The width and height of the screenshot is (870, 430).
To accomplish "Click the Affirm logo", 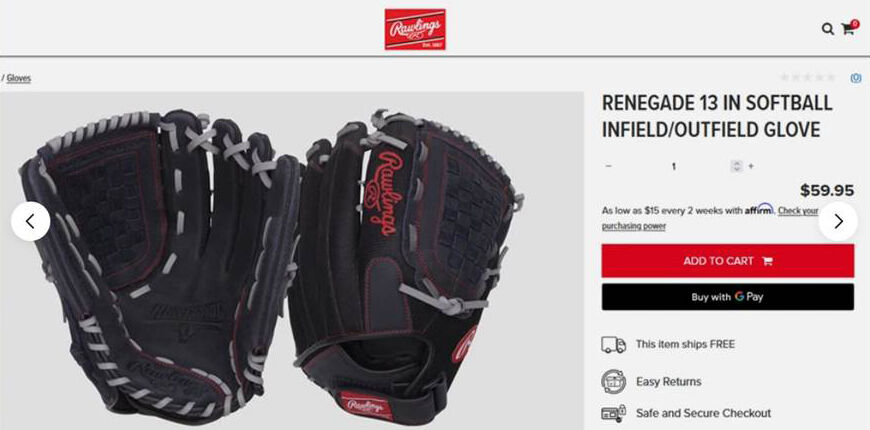I will tap(759, 210).
